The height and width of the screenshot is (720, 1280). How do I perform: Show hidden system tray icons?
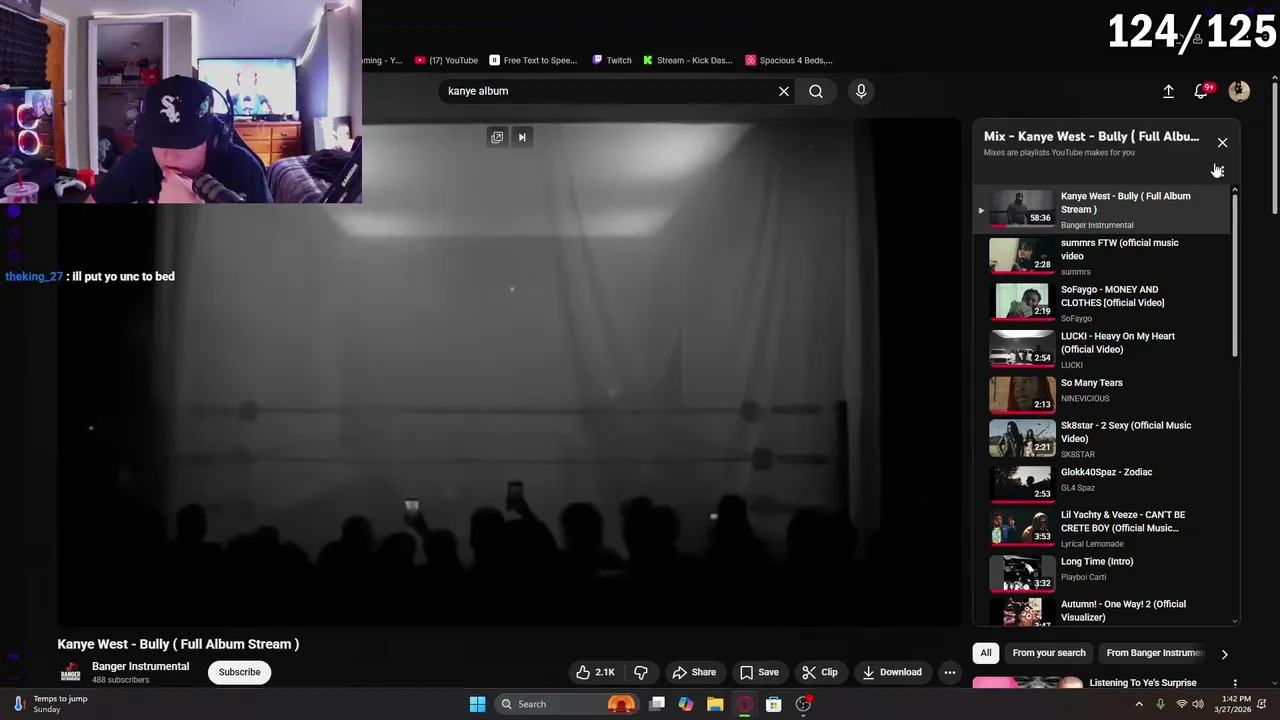pyautogui.click(x=1139, y=704)
